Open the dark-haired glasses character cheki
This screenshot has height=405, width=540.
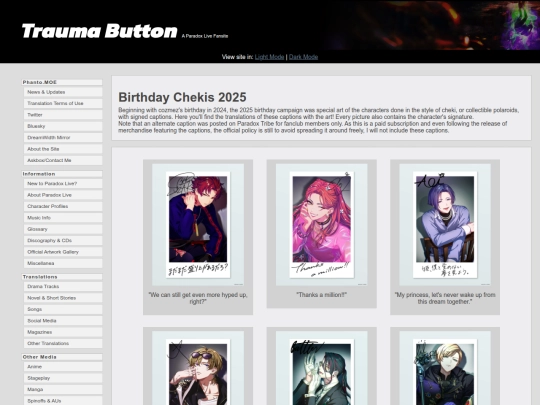pos(322,368)
